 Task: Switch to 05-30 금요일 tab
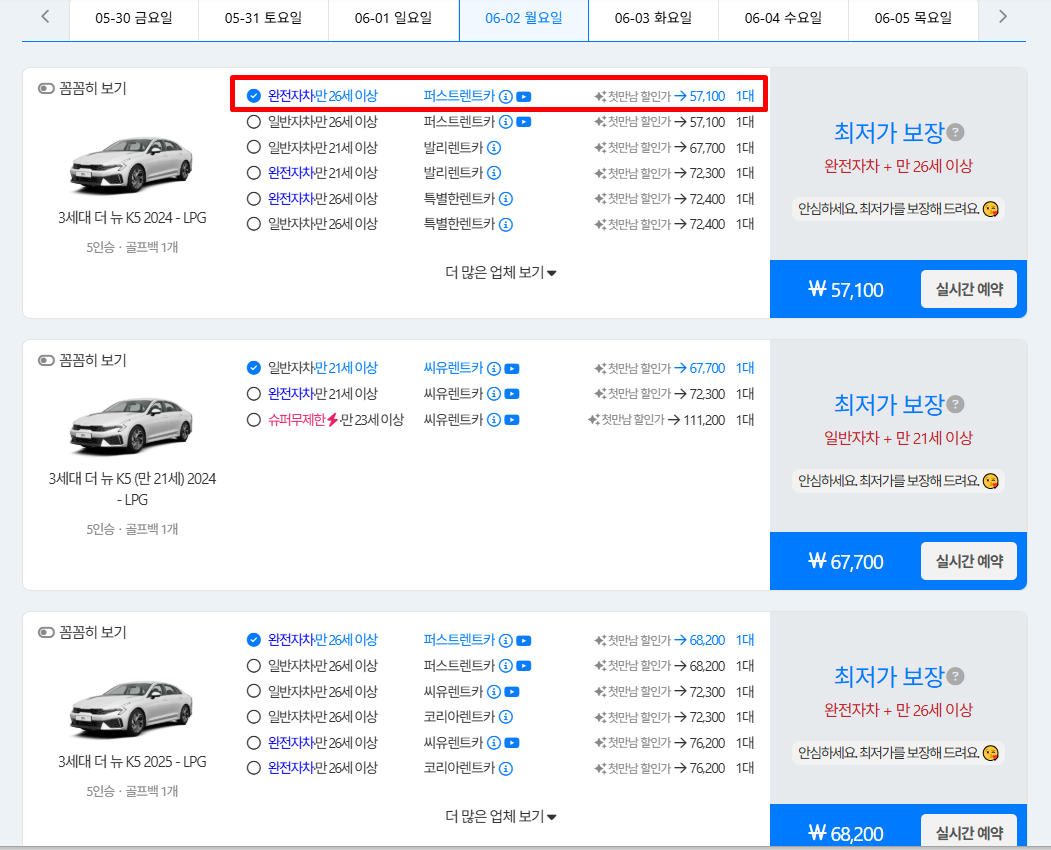(x=134, y=19)
